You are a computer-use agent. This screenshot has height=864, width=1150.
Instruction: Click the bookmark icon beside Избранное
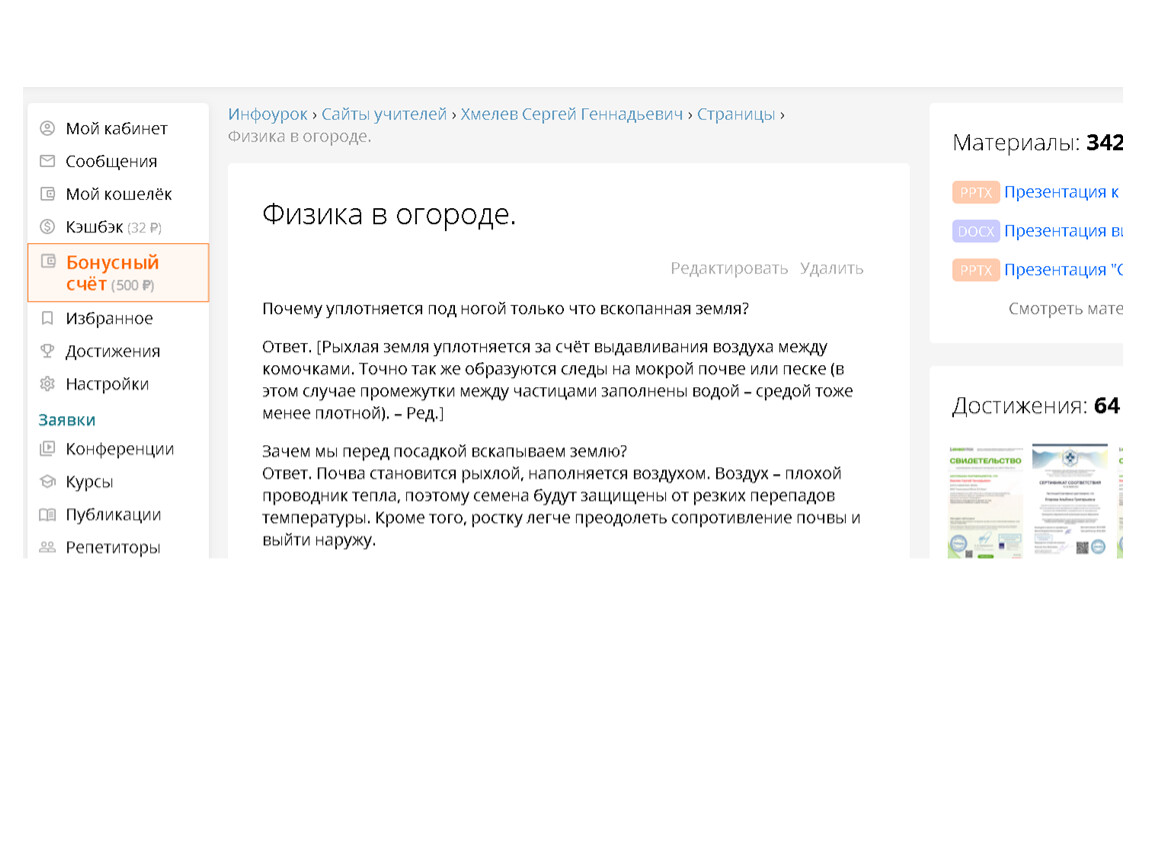click(47, 318)
